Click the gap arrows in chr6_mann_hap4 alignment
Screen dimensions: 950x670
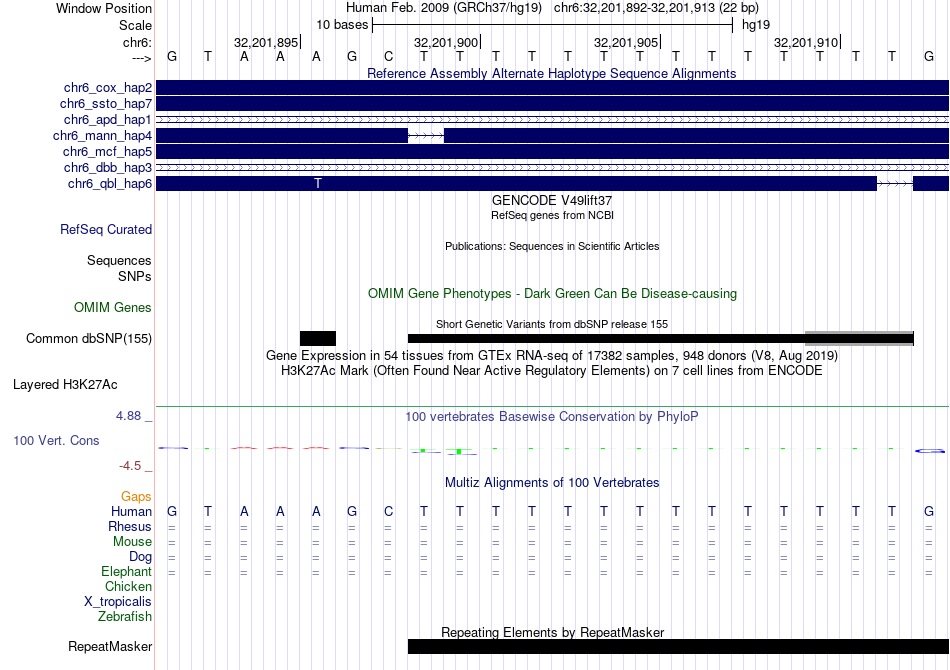click(x=426, y=136)
